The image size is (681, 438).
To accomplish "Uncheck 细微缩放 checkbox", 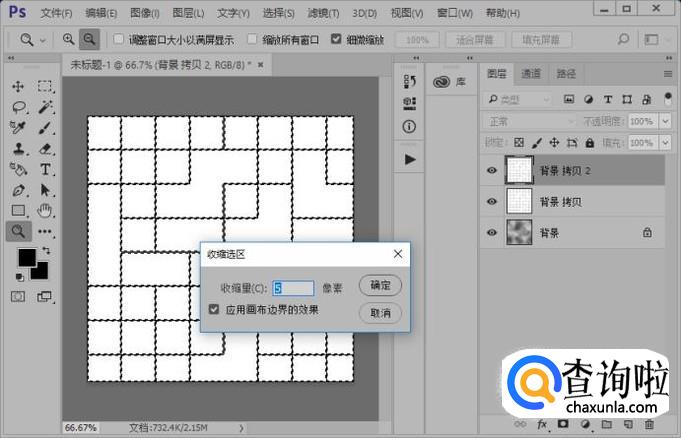I will [336, 39].
